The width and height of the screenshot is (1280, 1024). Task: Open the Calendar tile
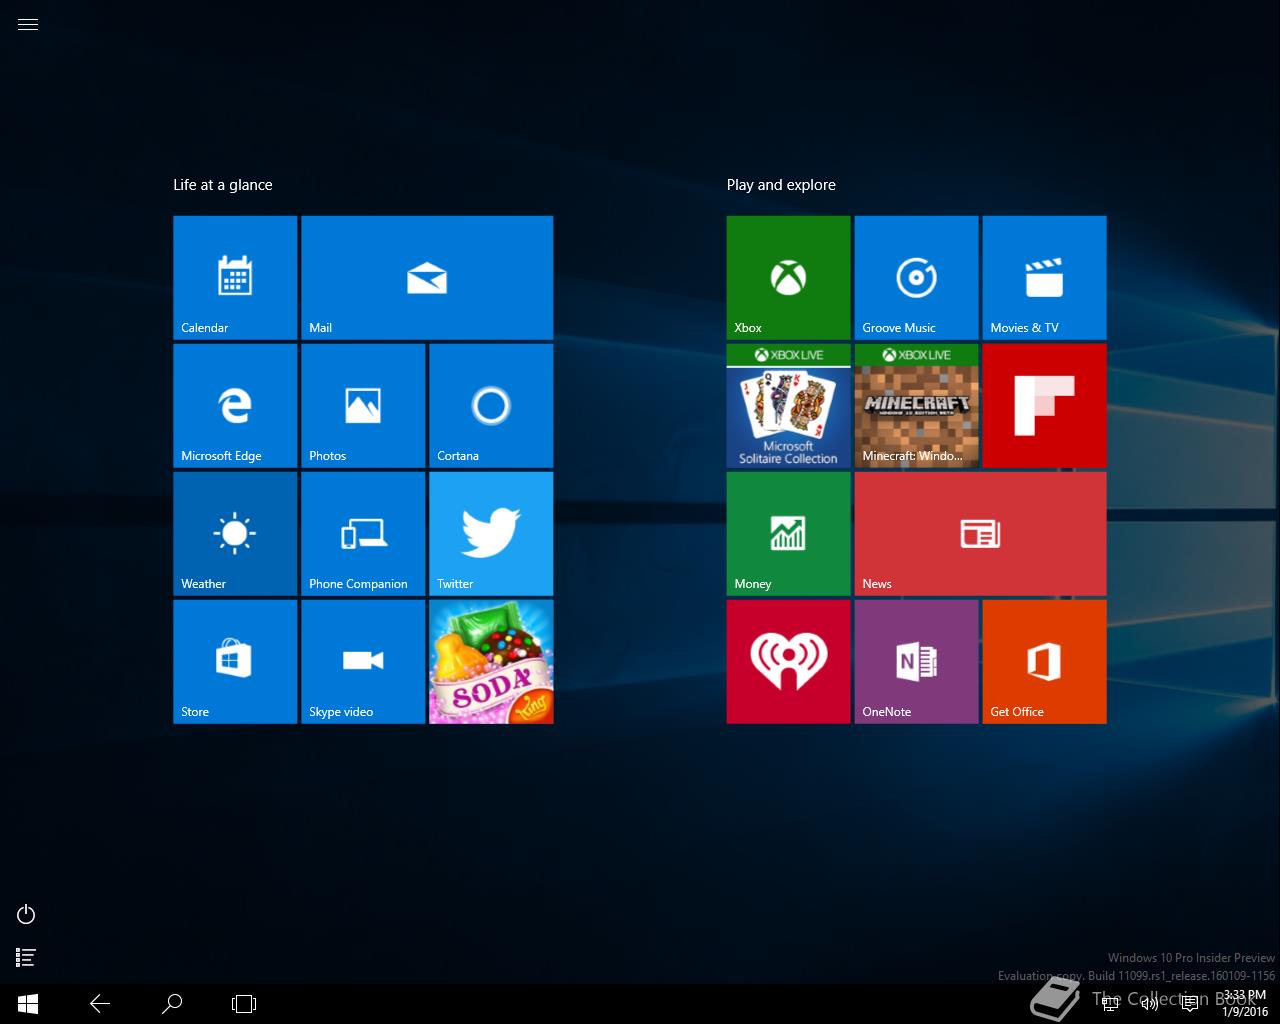235,278
